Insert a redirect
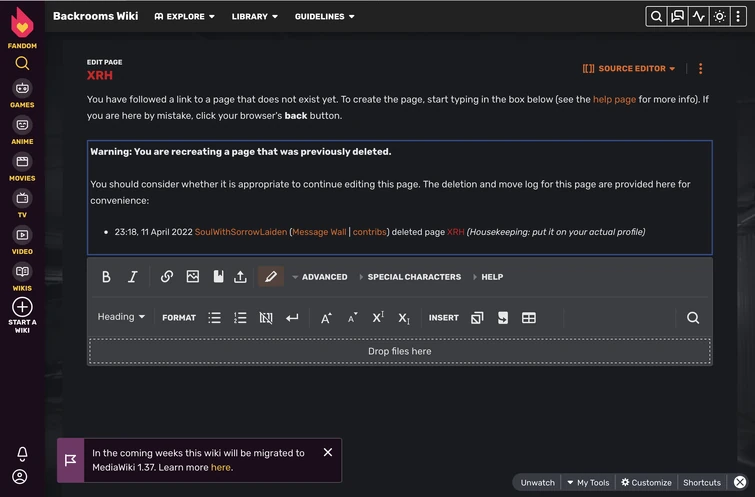 coord(503,318)
